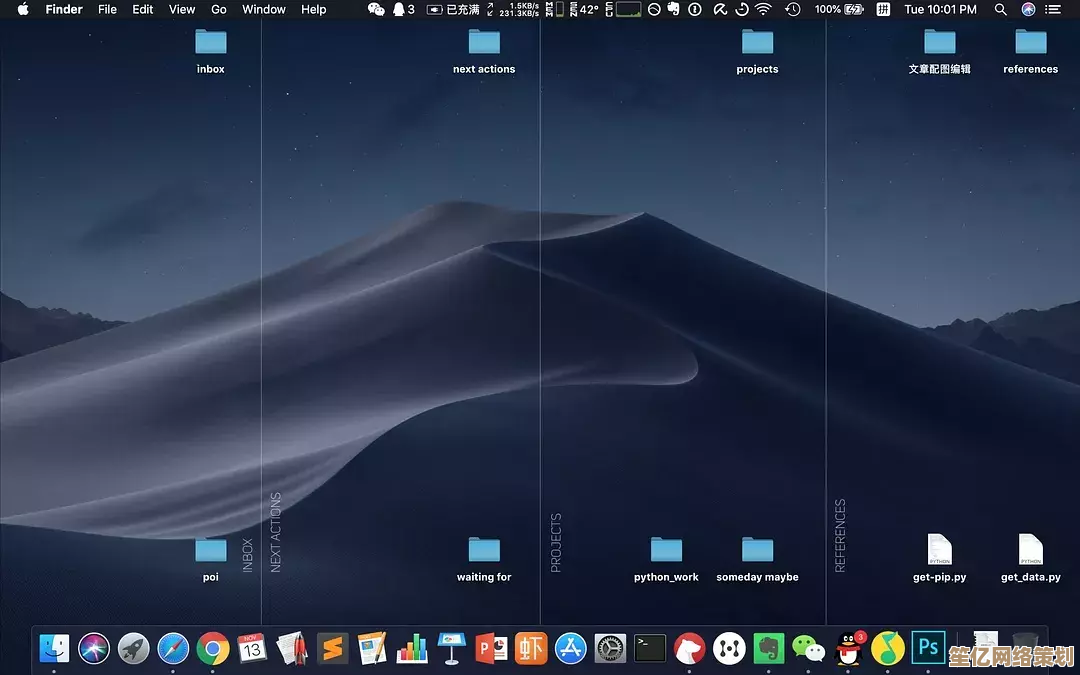
Task: Open Photoshop in the dock
Action: (x=928, y=648)
